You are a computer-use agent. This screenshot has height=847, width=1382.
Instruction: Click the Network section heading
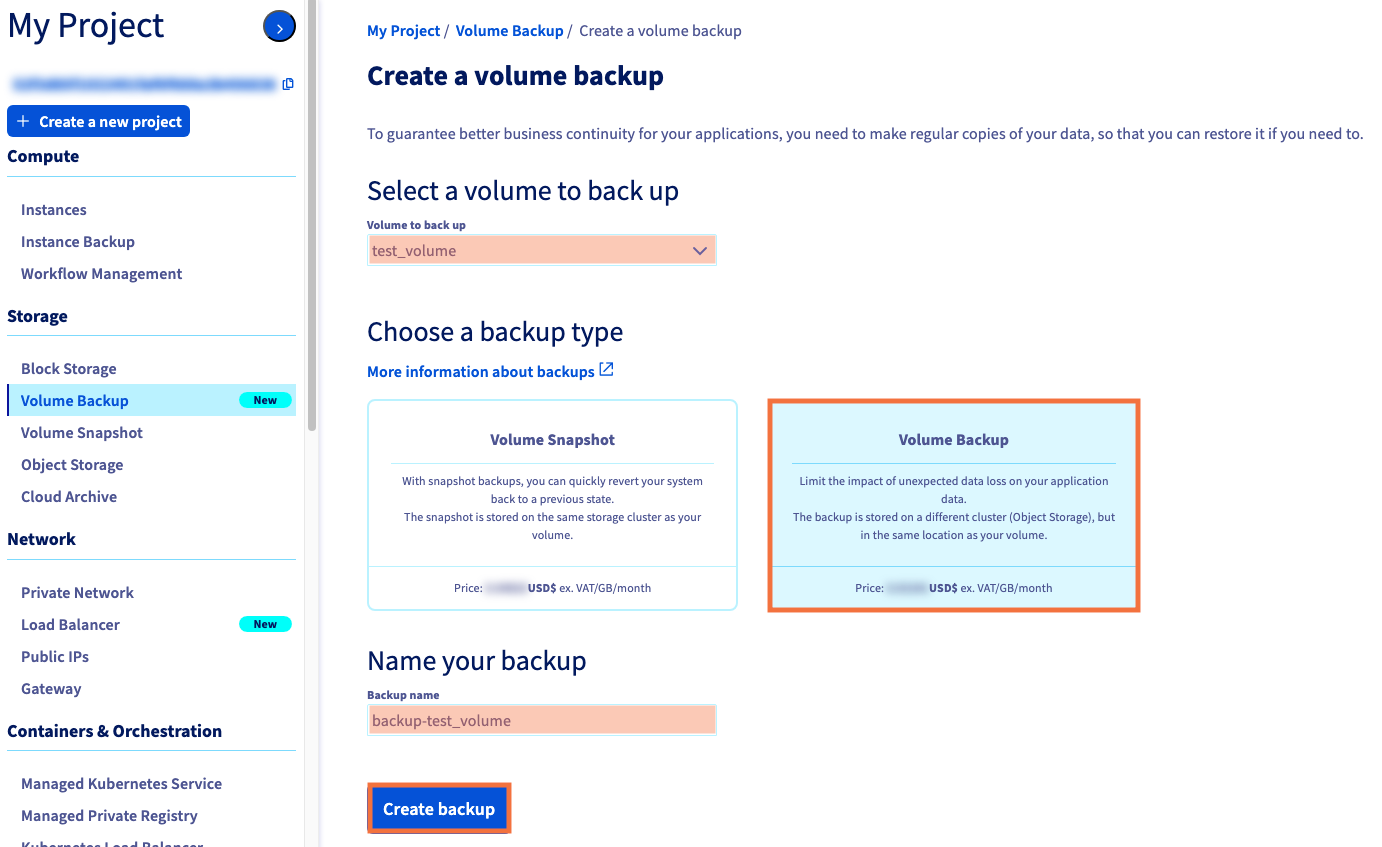[x=41, y=539]
